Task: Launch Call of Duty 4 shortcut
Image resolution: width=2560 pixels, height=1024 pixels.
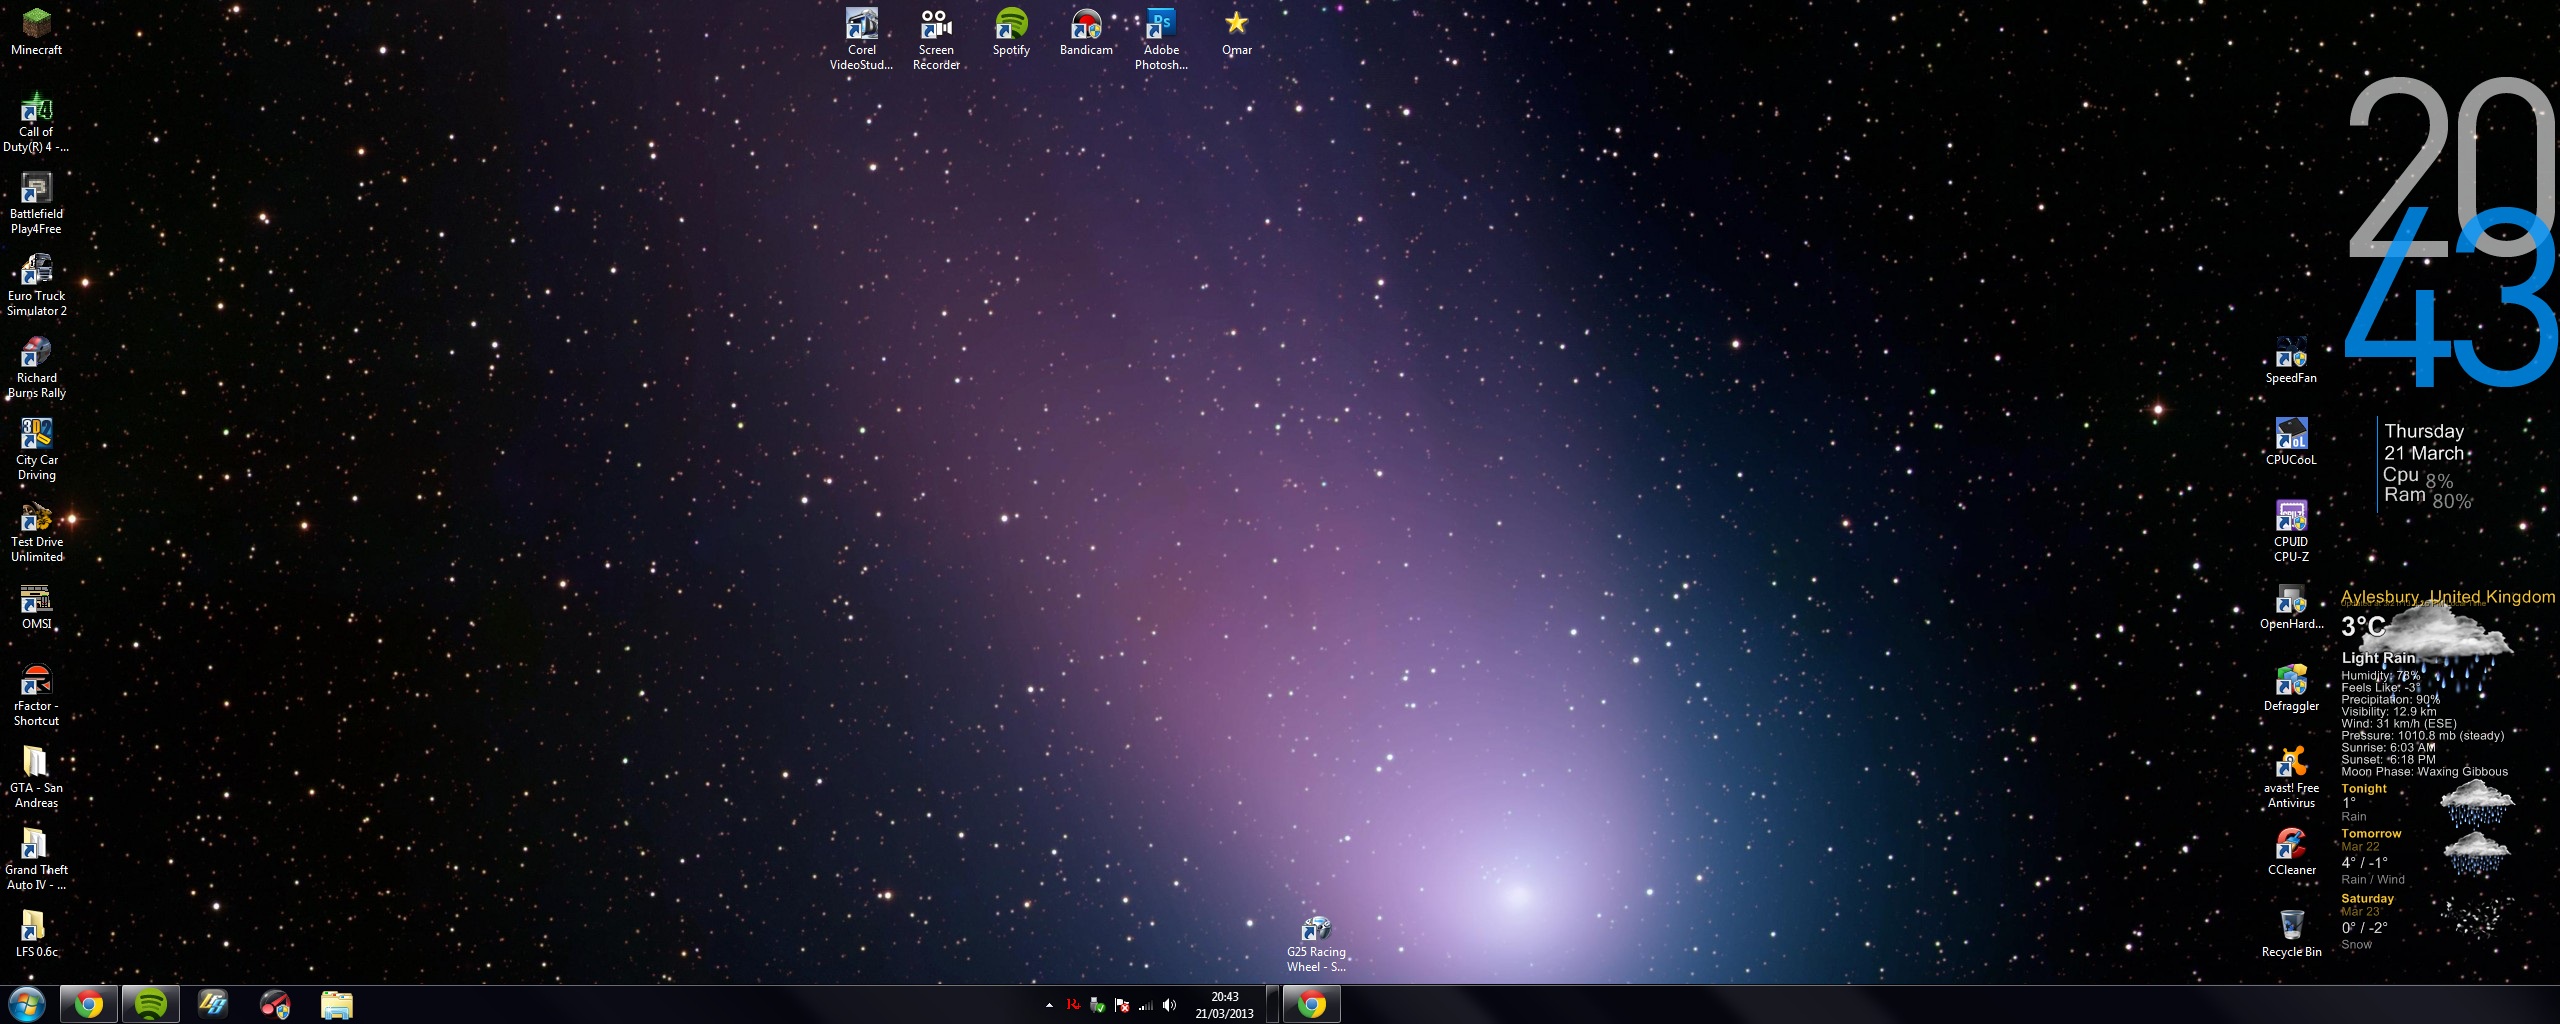Action: tap(36, 122)
